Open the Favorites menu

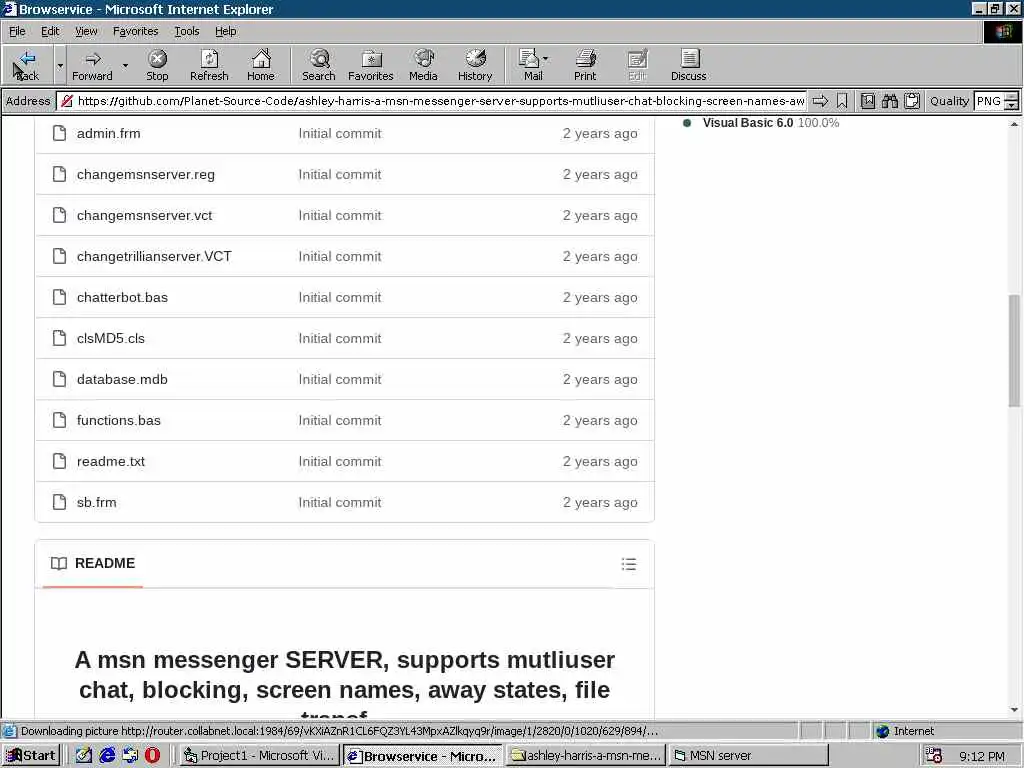tap(135, 31)
